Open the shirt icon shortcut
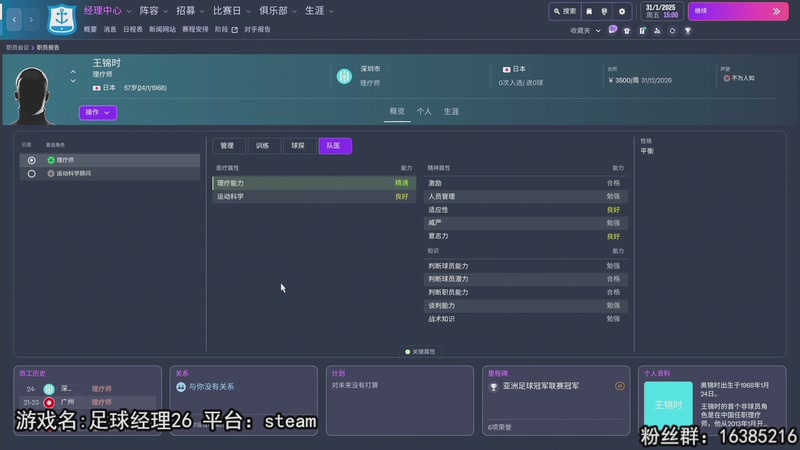The width and height of the screenshot is (800, 450). click(x=627, y=31)
